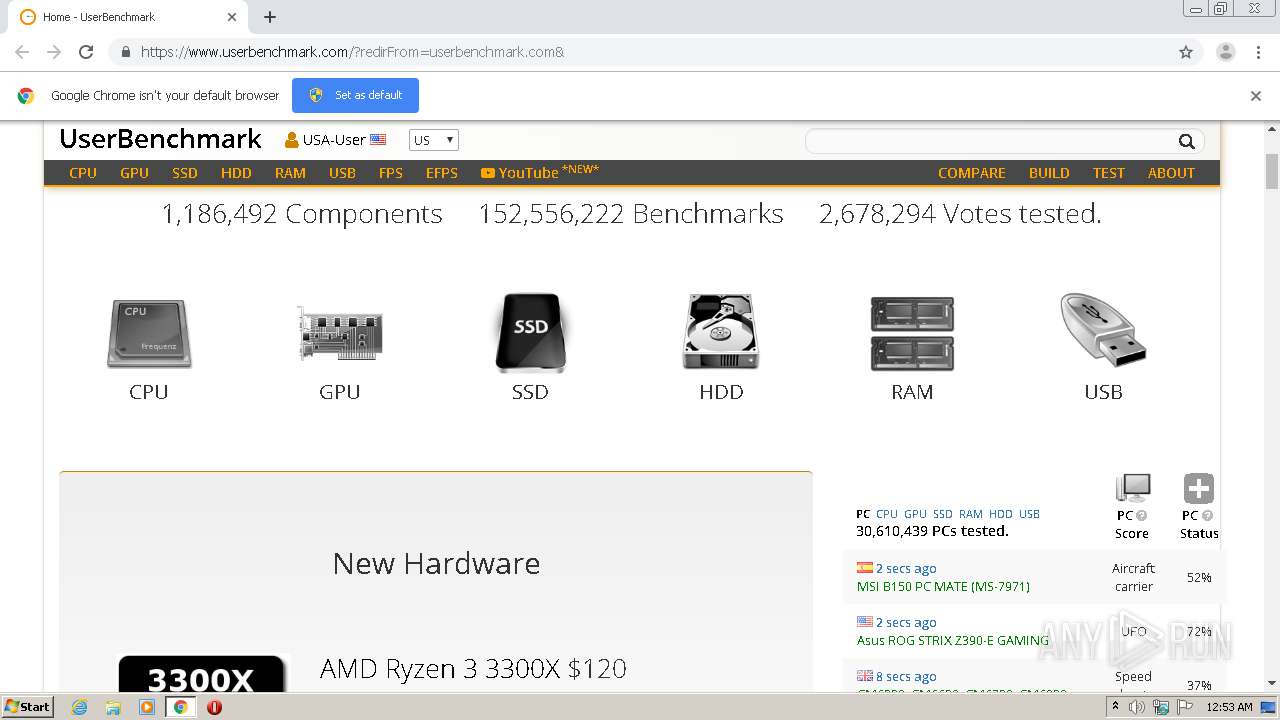Viewport: 1280px width, 720px height.
Task: Open the YouTube NEW link
Action: [x=540, y=172]
